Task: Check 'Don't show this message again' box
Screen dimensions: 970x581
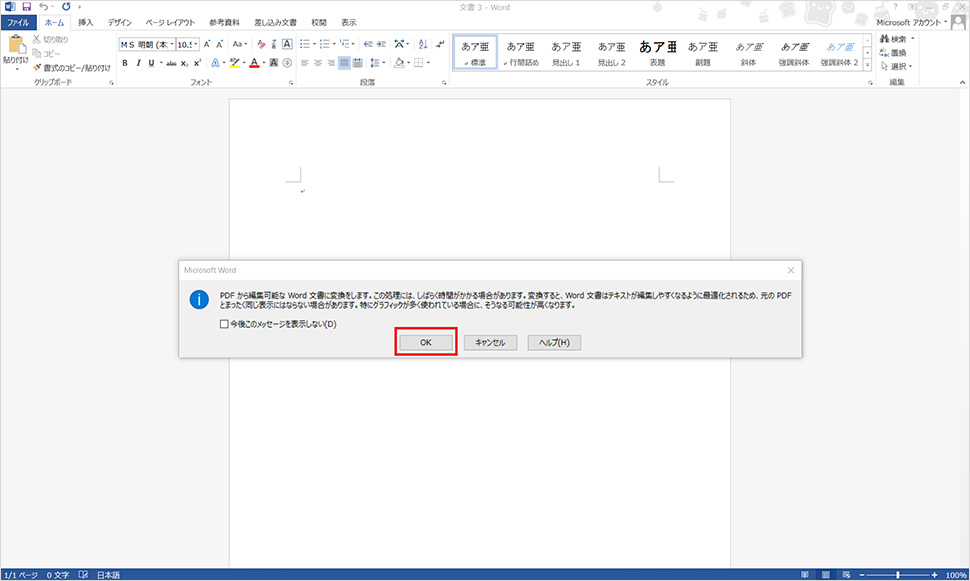Action: pyautogui.click(x=224, y=324)
